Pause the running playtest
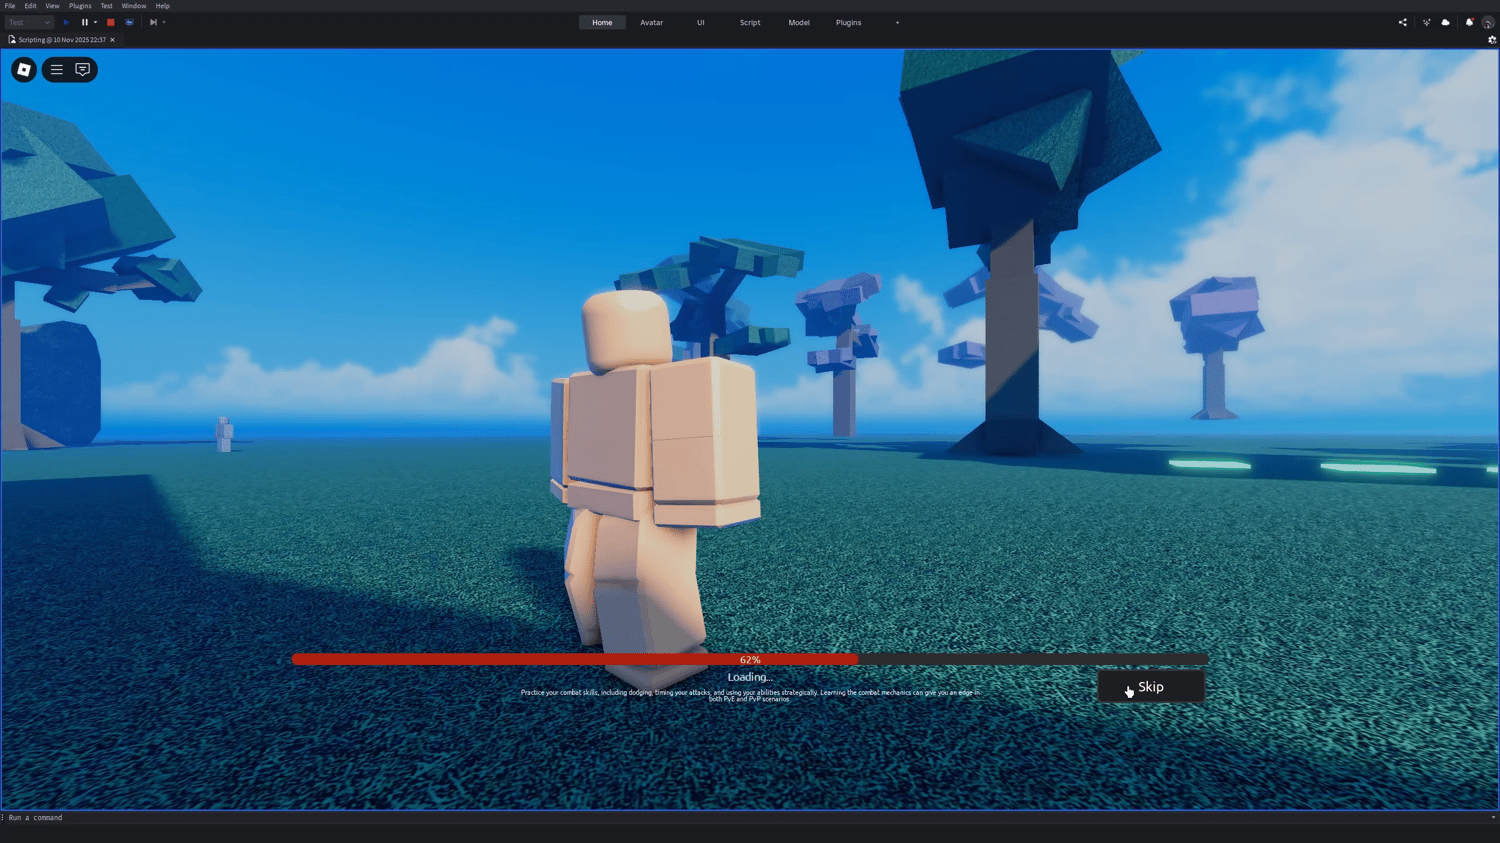The width and height of the screenshot is (1500, 843). (x=85, y=22)
